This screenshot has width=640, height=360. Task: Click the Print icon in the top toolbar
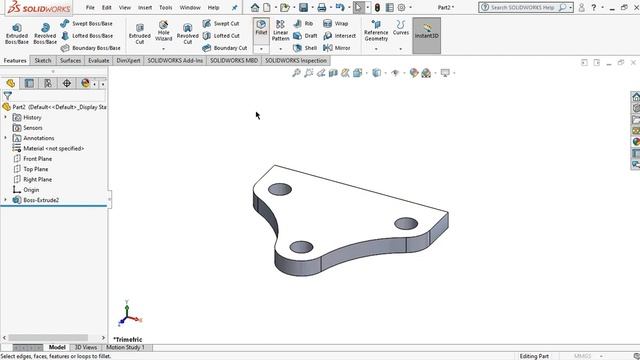(322, 7)
